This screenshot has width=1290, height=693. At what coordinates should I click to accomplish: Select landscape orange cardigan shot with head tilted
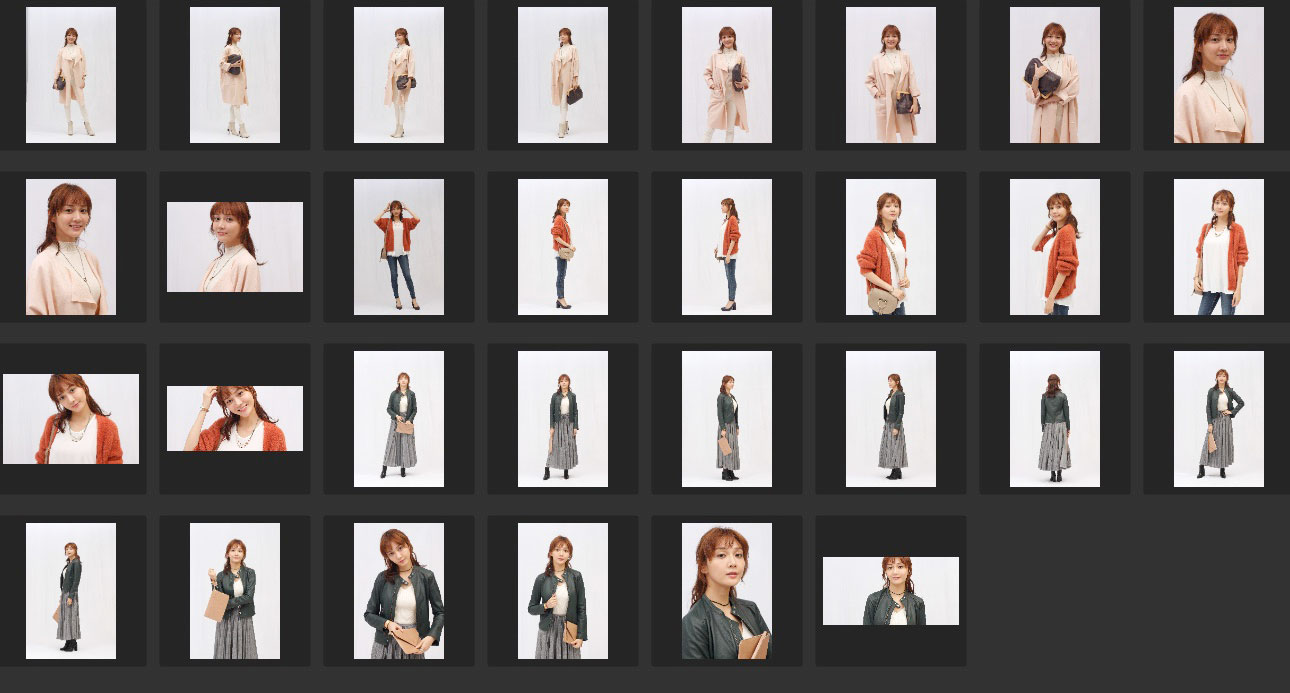tap(71, 419)
